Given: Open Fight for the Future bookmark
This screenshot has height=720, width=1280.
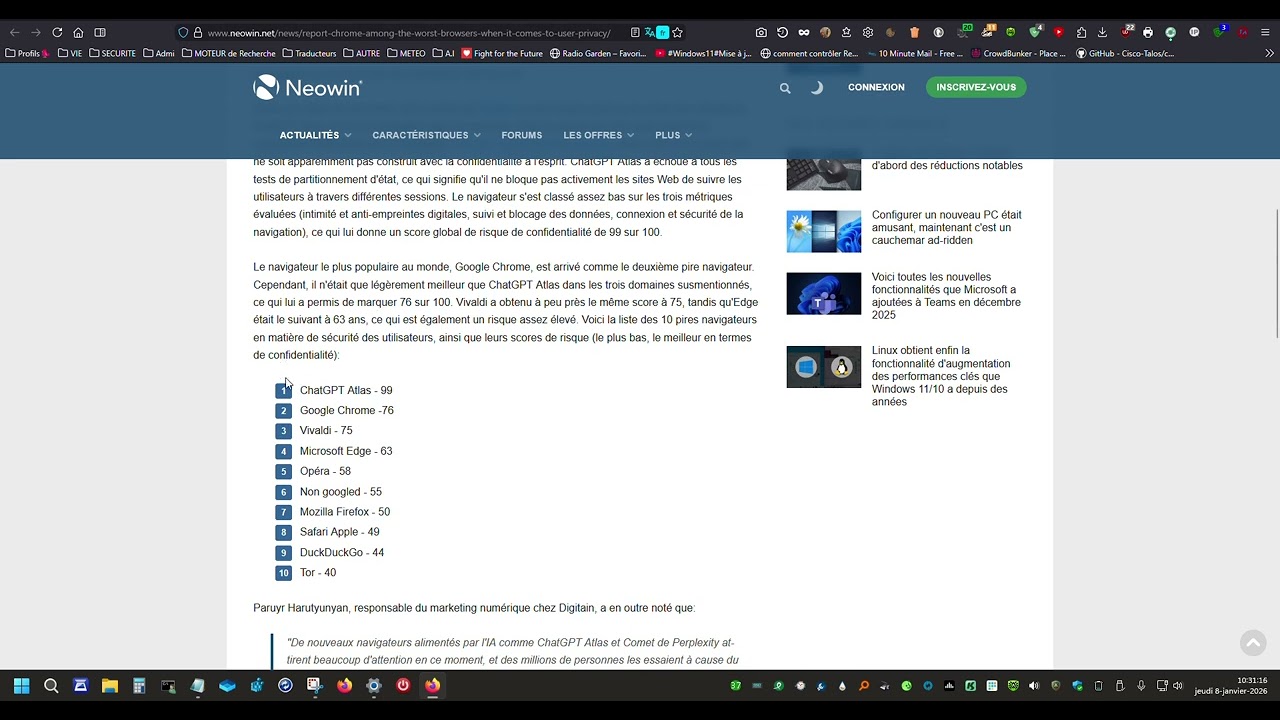Looking at the screenshot, I should tap(502, 53).
